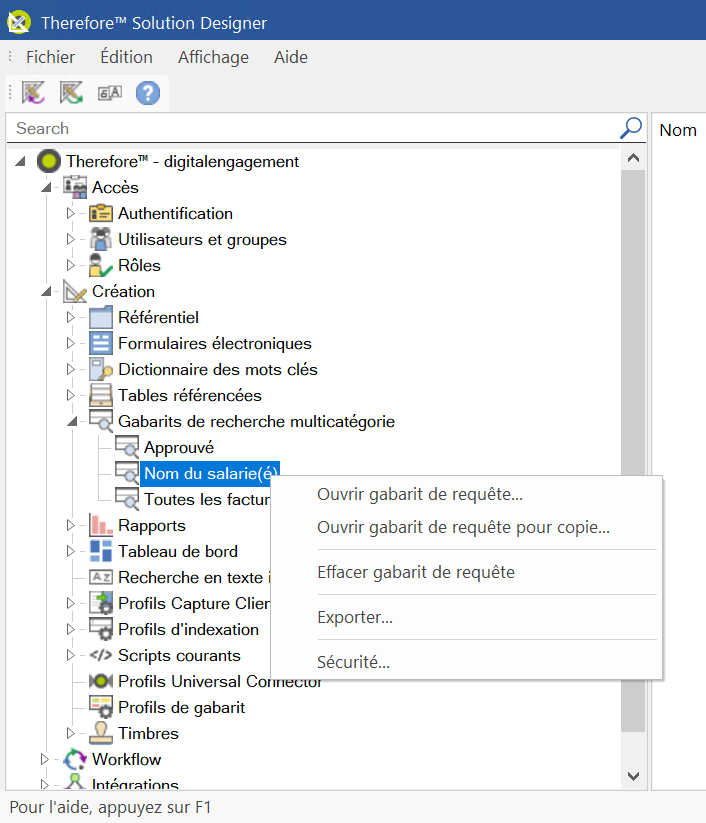Open the Aide menu

click(x=291, y=57)
